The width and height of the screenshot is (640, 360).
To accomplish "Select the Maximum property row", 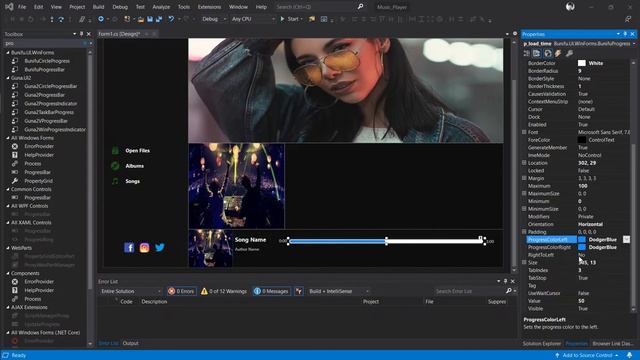I will [577, 186].
